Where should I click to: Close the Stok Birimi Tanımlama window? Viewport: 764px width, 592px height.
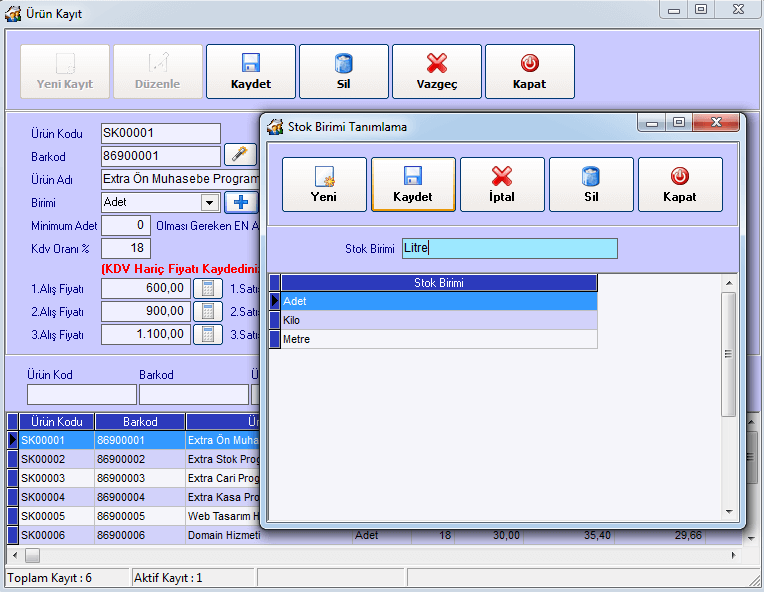point(716,122)
